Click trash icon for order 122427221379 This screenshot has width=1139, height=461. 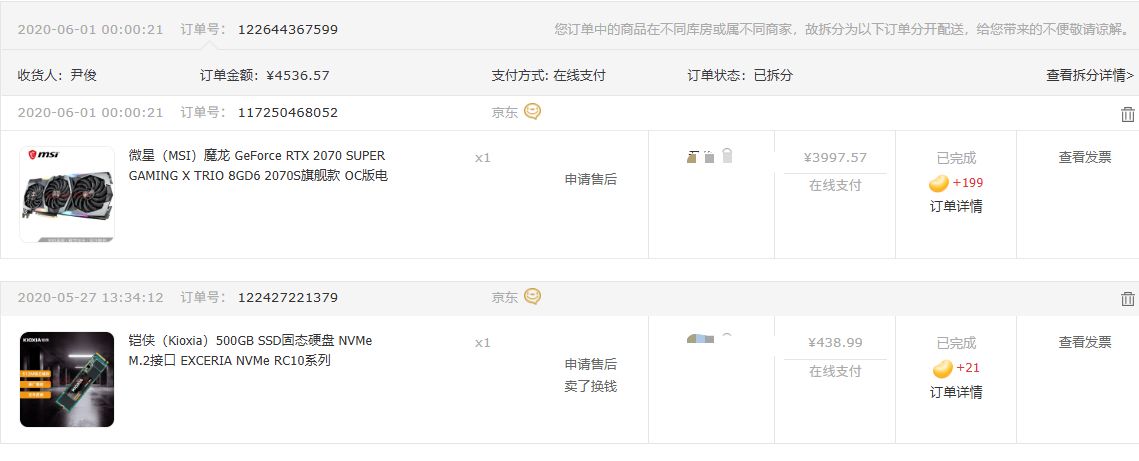pyautogui.click(x=1128, y=299)
